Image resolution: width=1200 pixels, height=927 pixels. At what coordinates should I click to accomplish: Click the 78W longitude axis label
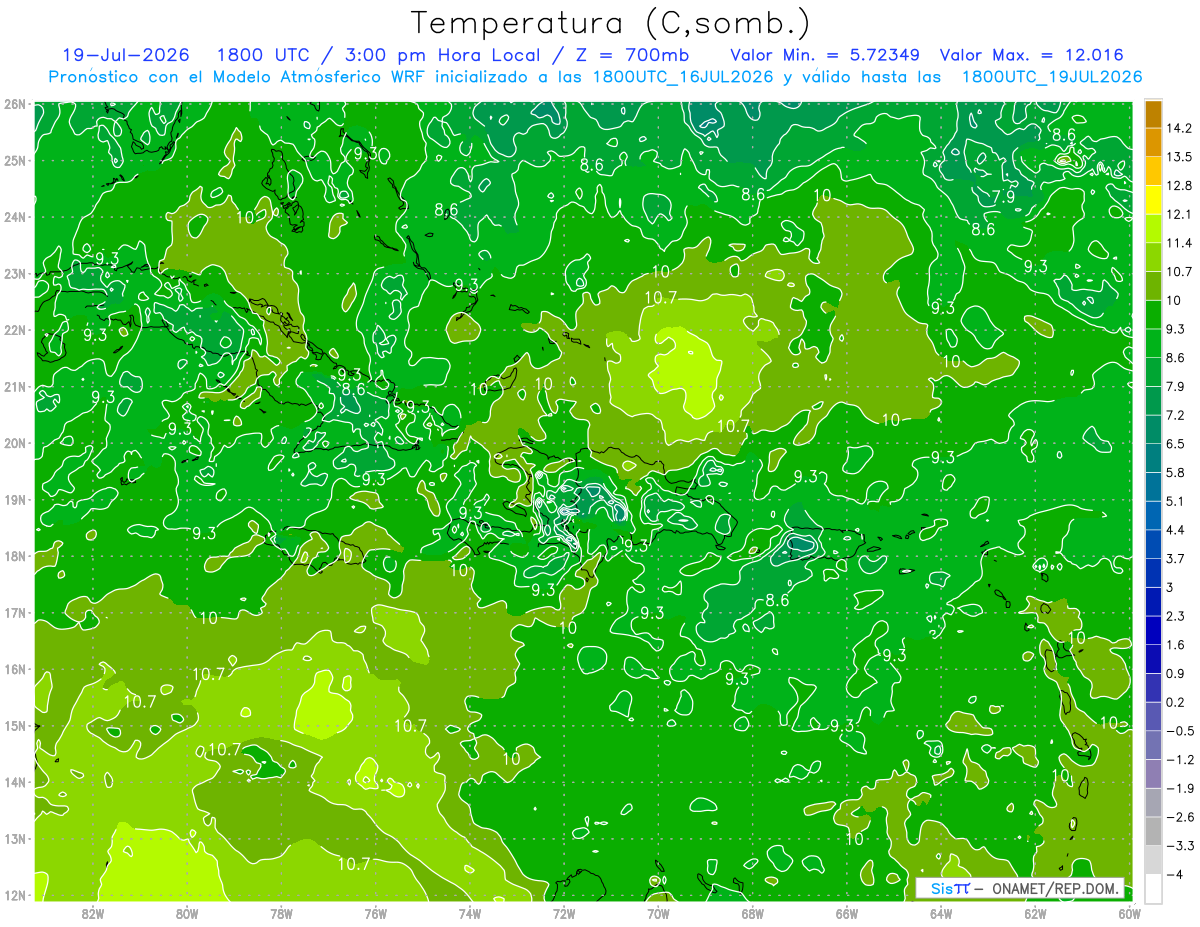point(281,913)
